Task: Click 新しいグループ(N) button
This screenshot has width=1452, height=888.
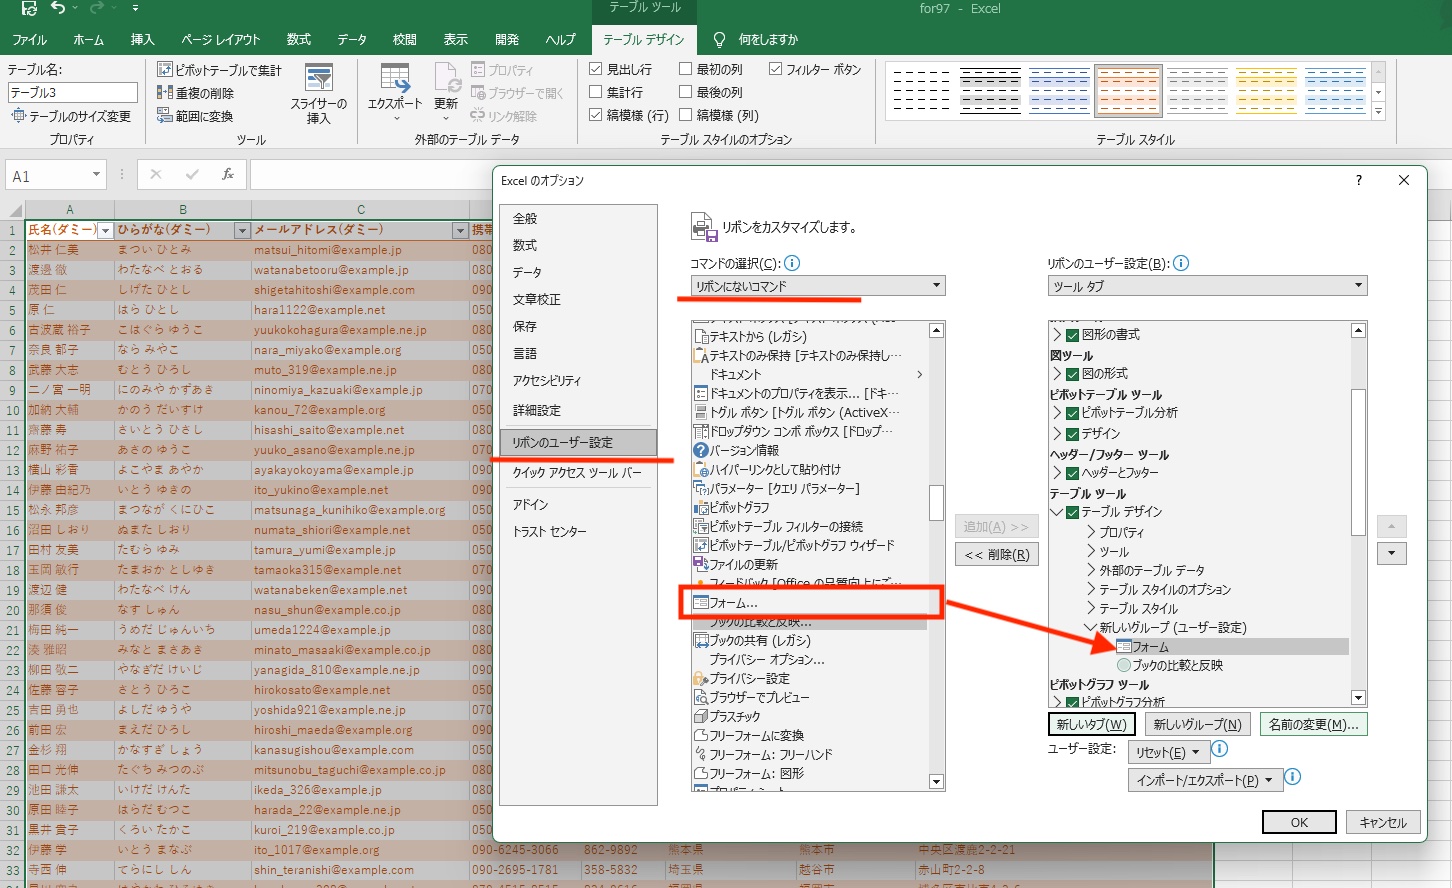Action: (x=1197, y=724)
